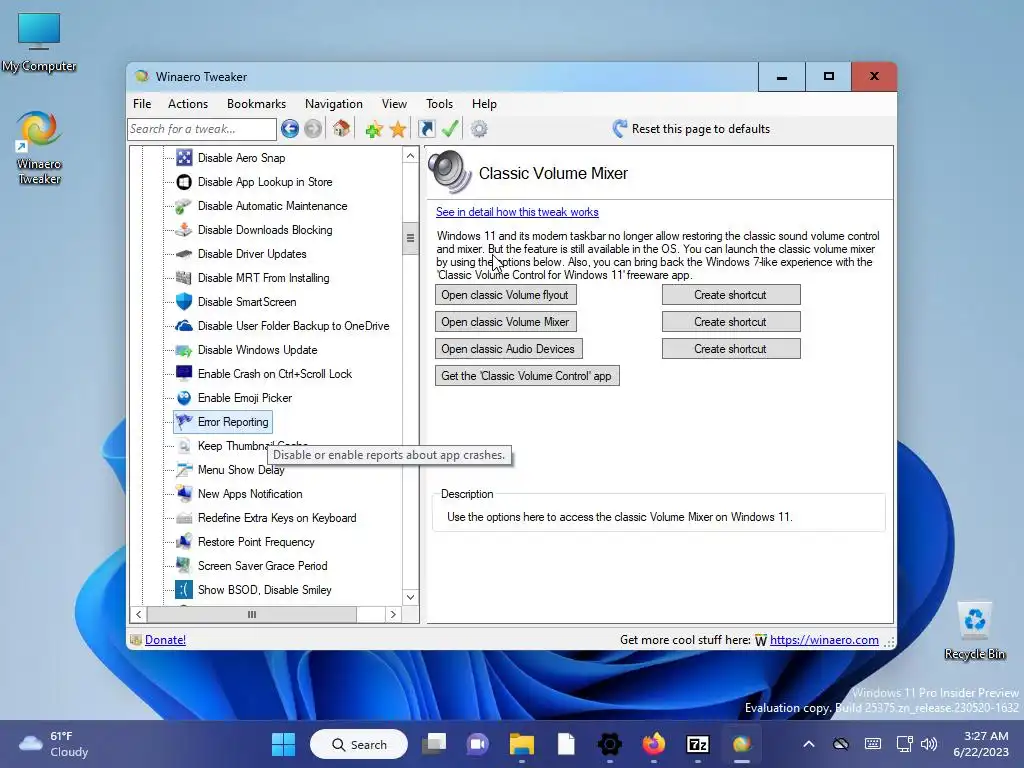1024x768 pixels.
Task: Open the Home page toolbar icon
Action: click(x=341, y=128)
